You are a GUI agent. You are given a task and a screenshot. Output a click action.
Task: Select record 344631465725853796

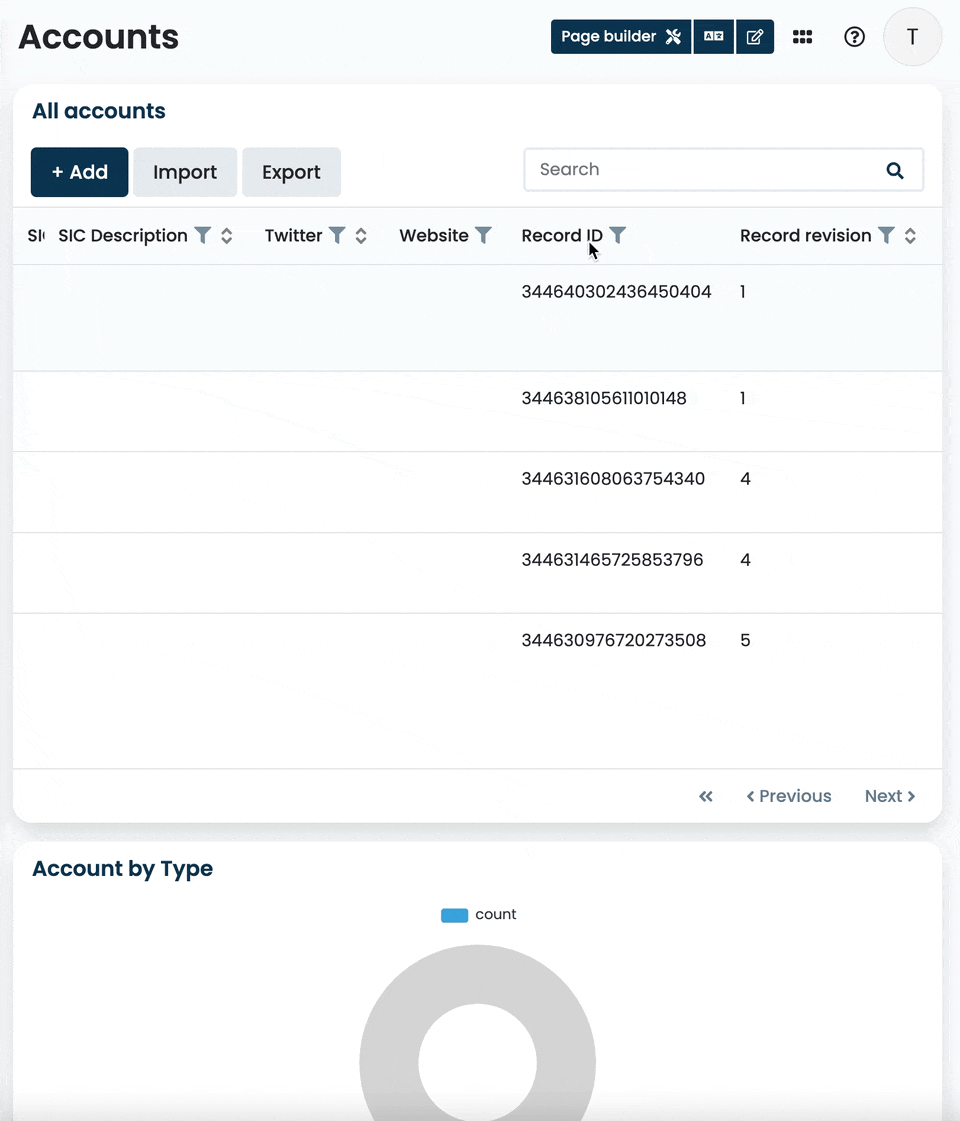coord(613,560)
